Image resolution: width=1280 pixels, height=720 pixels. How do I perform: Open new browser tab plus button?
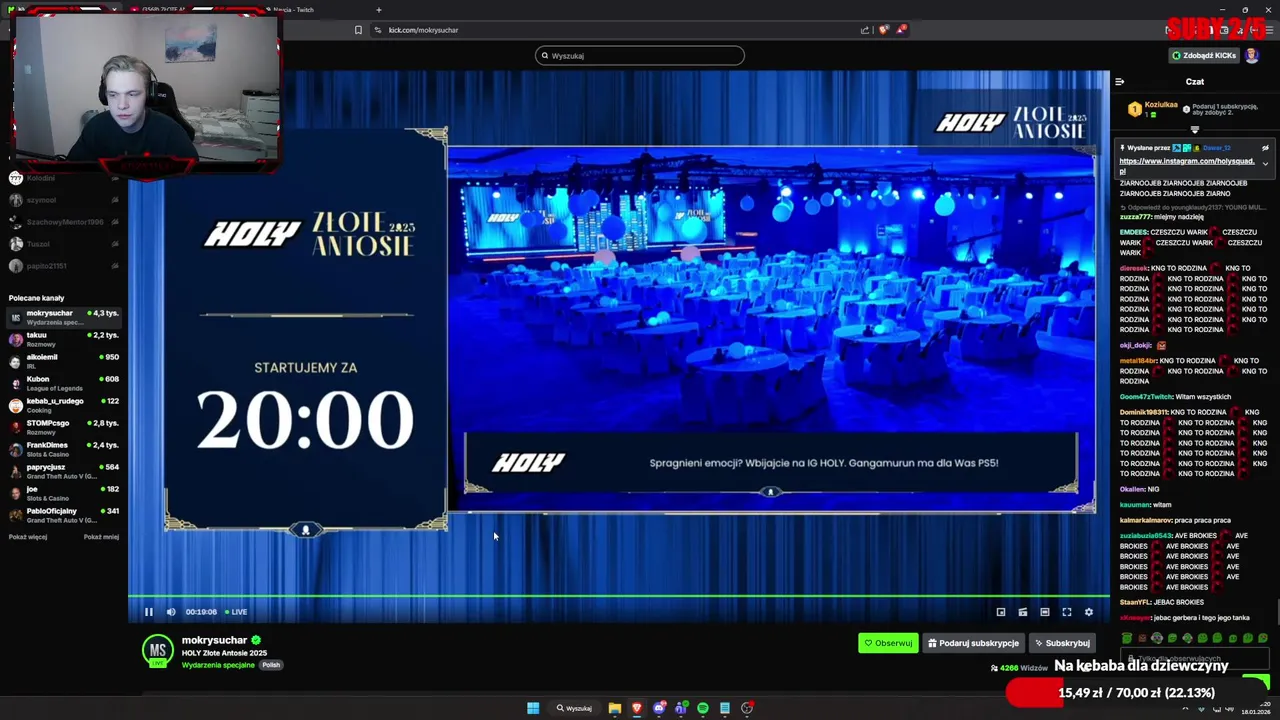pos(379,10)
